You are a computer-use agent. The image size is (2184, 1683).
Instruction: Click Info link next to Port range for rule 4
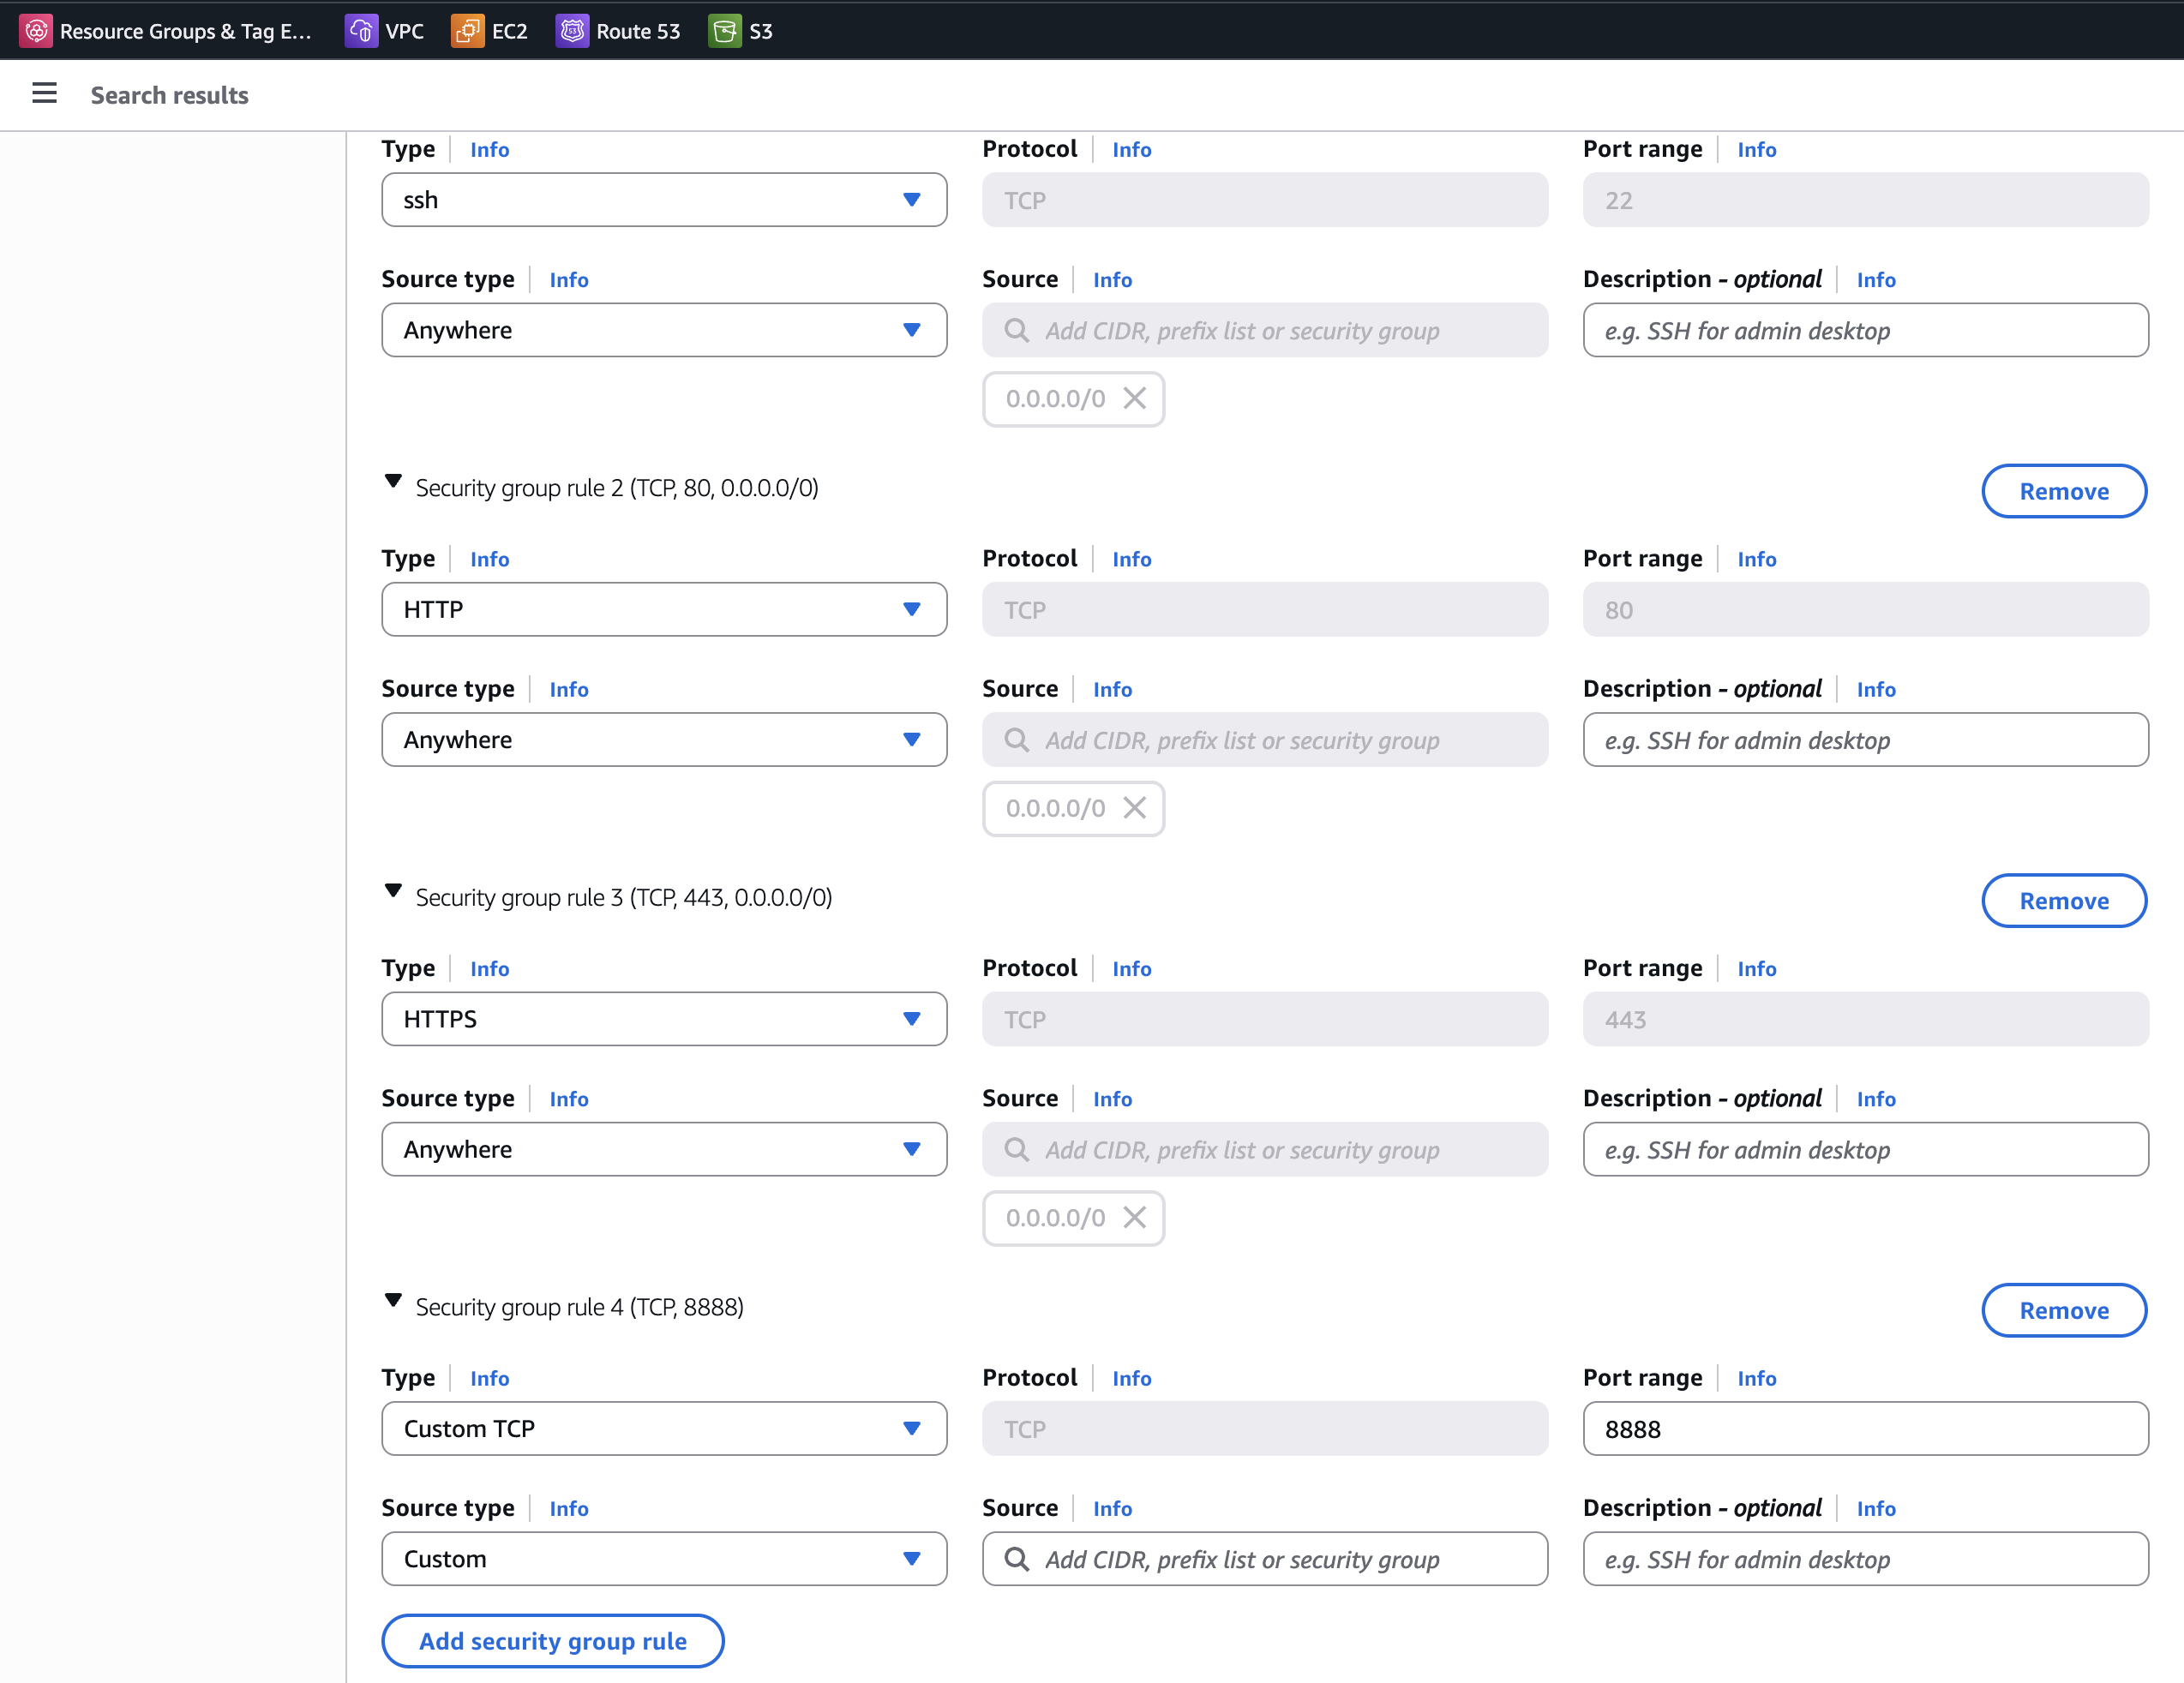click(x=1756, y=1378)
